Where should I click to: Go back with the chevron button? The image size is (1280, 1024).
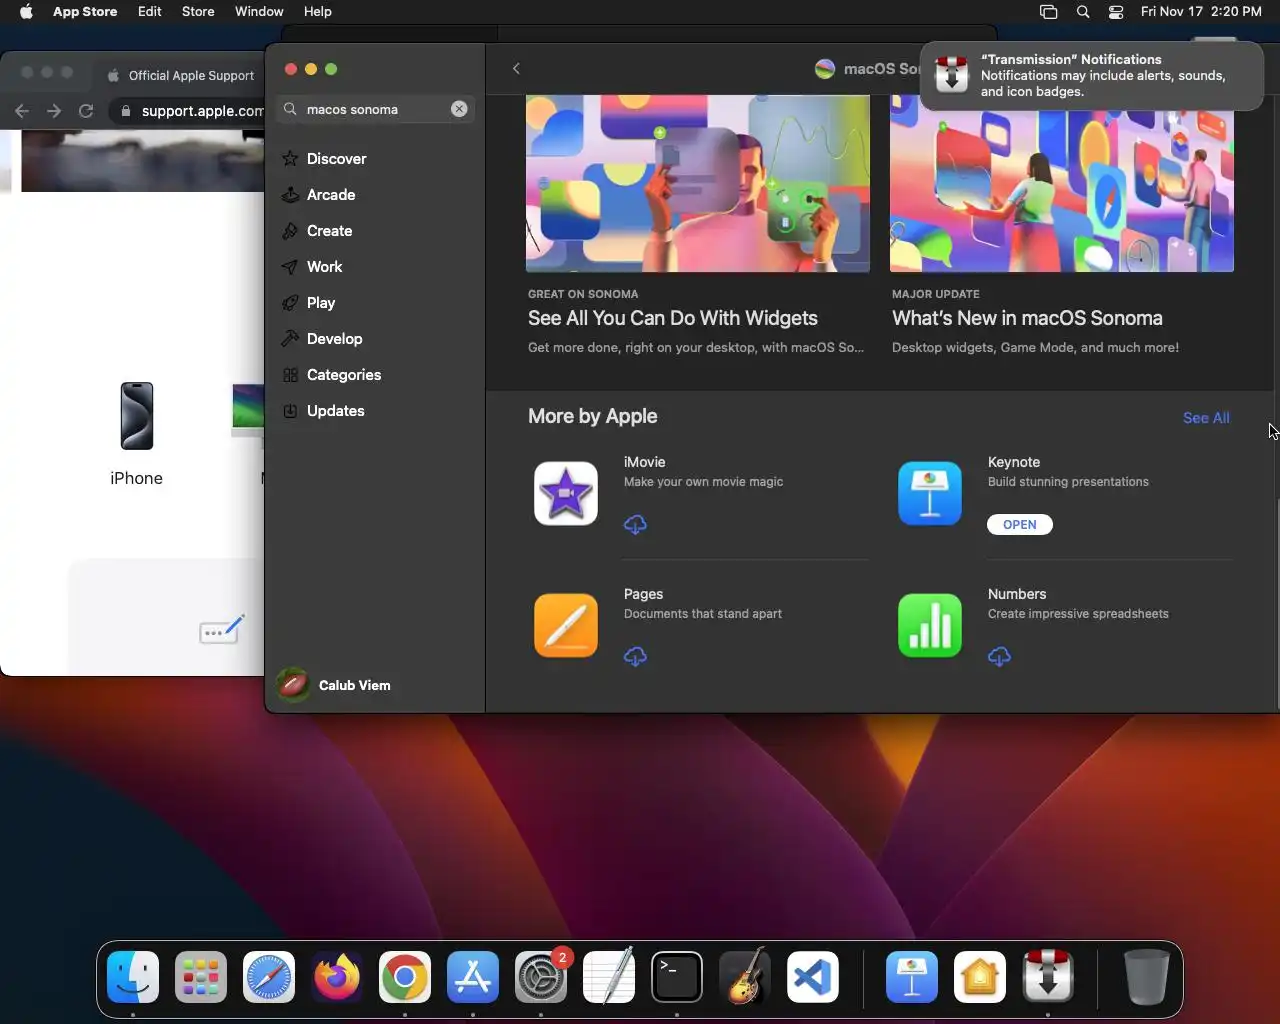pyautogui.click(x=516, y=68)
